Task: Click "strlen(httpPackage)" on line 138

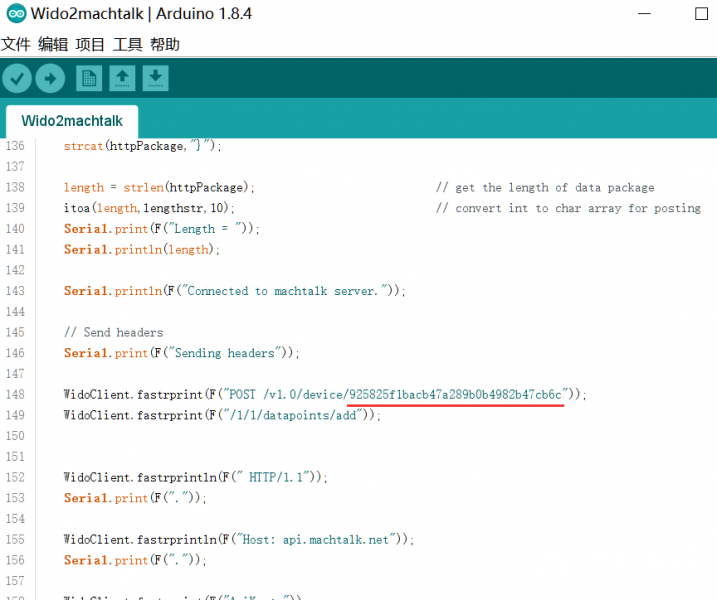Action: [186, 188]
